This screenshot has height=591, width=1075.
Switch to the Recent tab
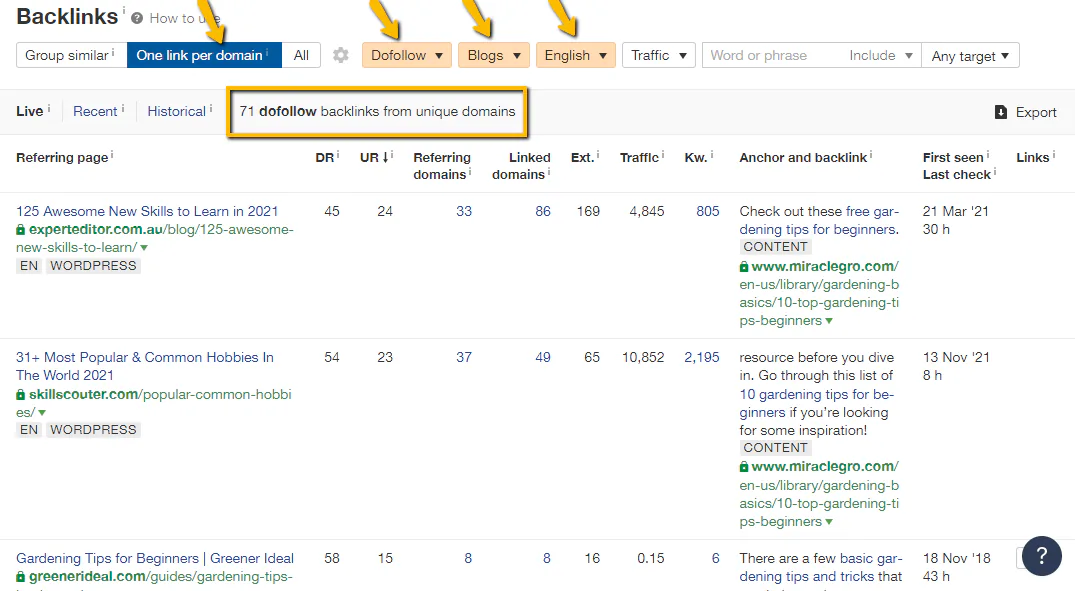95,111
